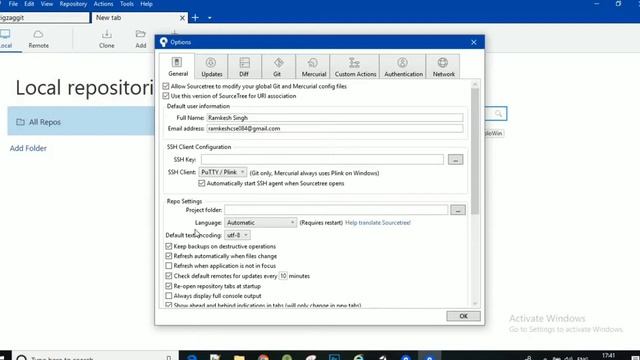The image size is (640, 360).
Task: Browse for the Project folder
Action: click(x=458, y=210)
